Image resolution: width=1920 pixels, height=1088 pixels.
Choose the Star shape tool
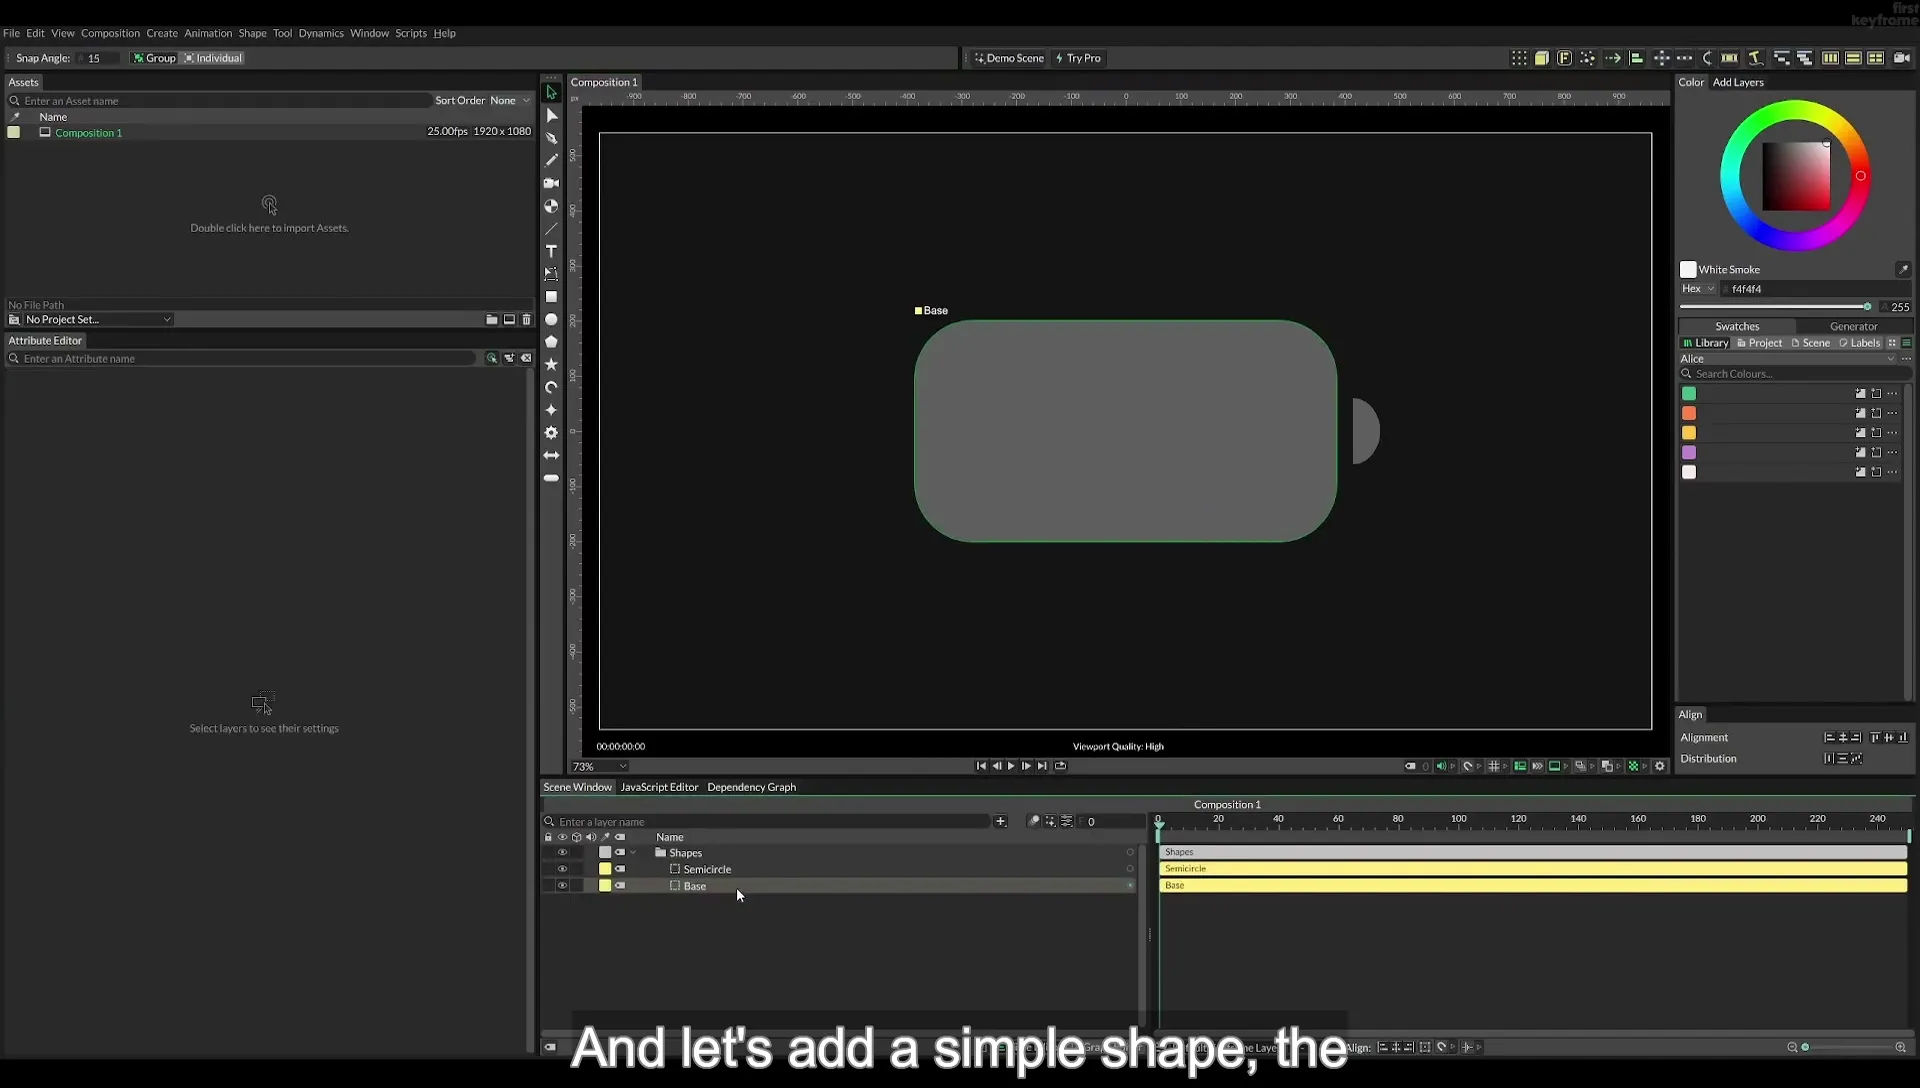pyautogui.click(x=551, y=364)
